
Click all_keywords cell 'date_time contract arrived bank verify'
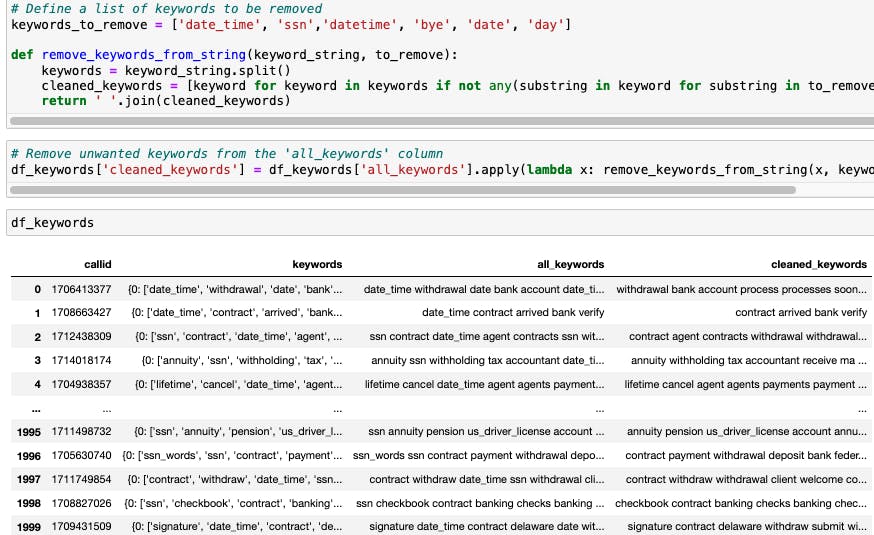click(513, 312)
